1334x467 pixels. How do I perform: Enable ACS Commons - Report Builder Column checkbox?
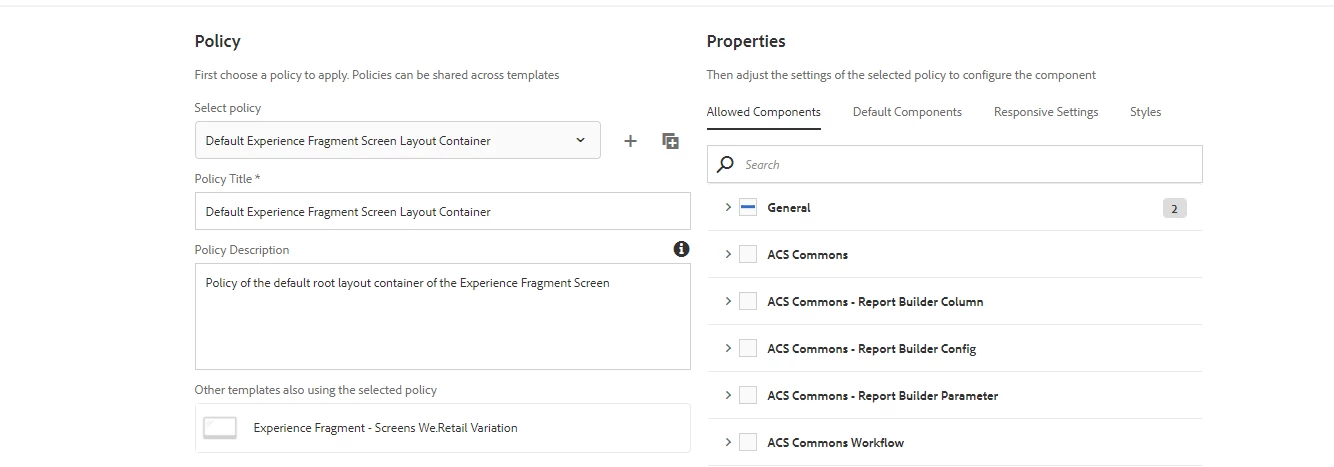click(748, 302)
